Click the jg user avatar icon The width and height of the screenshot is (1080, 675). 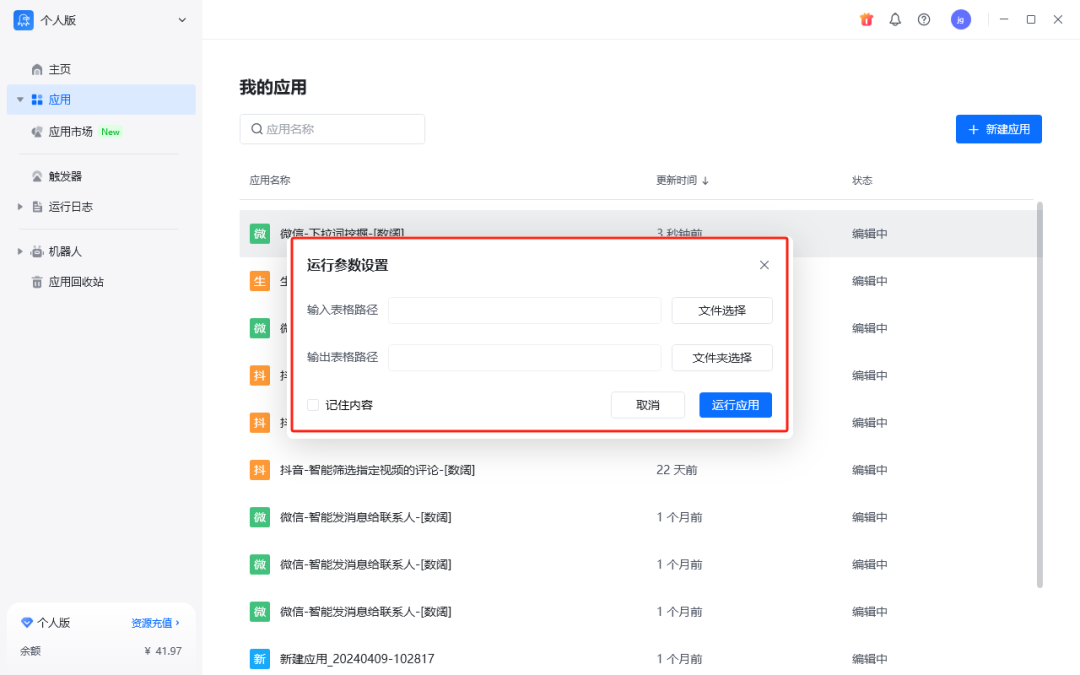click(x=961, y=19)
